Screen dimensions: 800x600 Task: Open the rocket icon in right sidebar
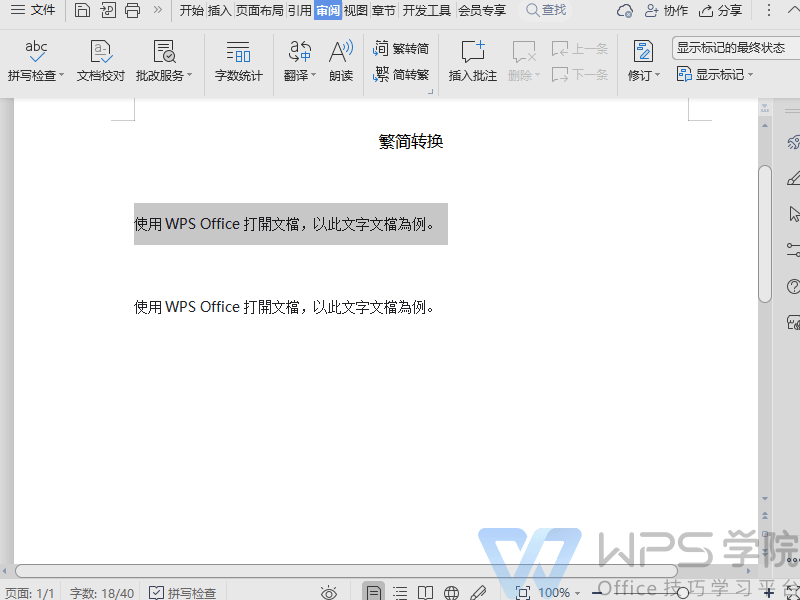(x=793, y=142)
